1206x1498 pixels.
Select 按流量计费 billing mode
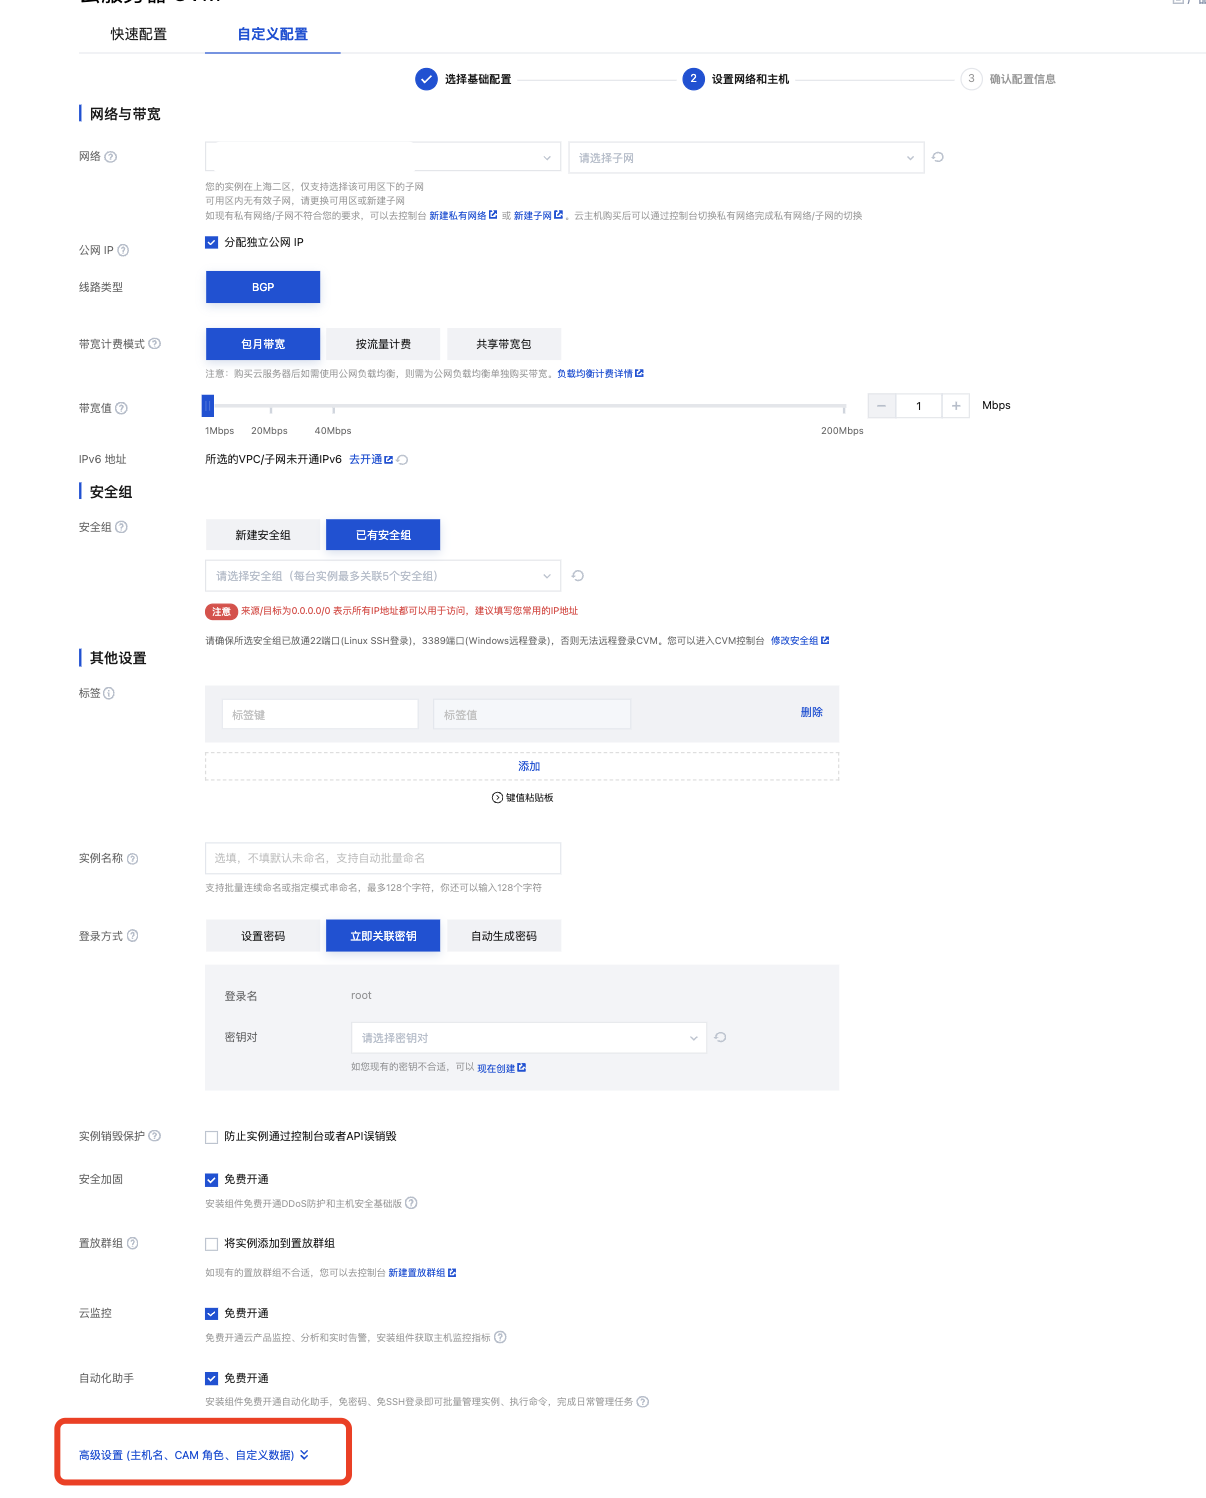click(x=383, y=344)
